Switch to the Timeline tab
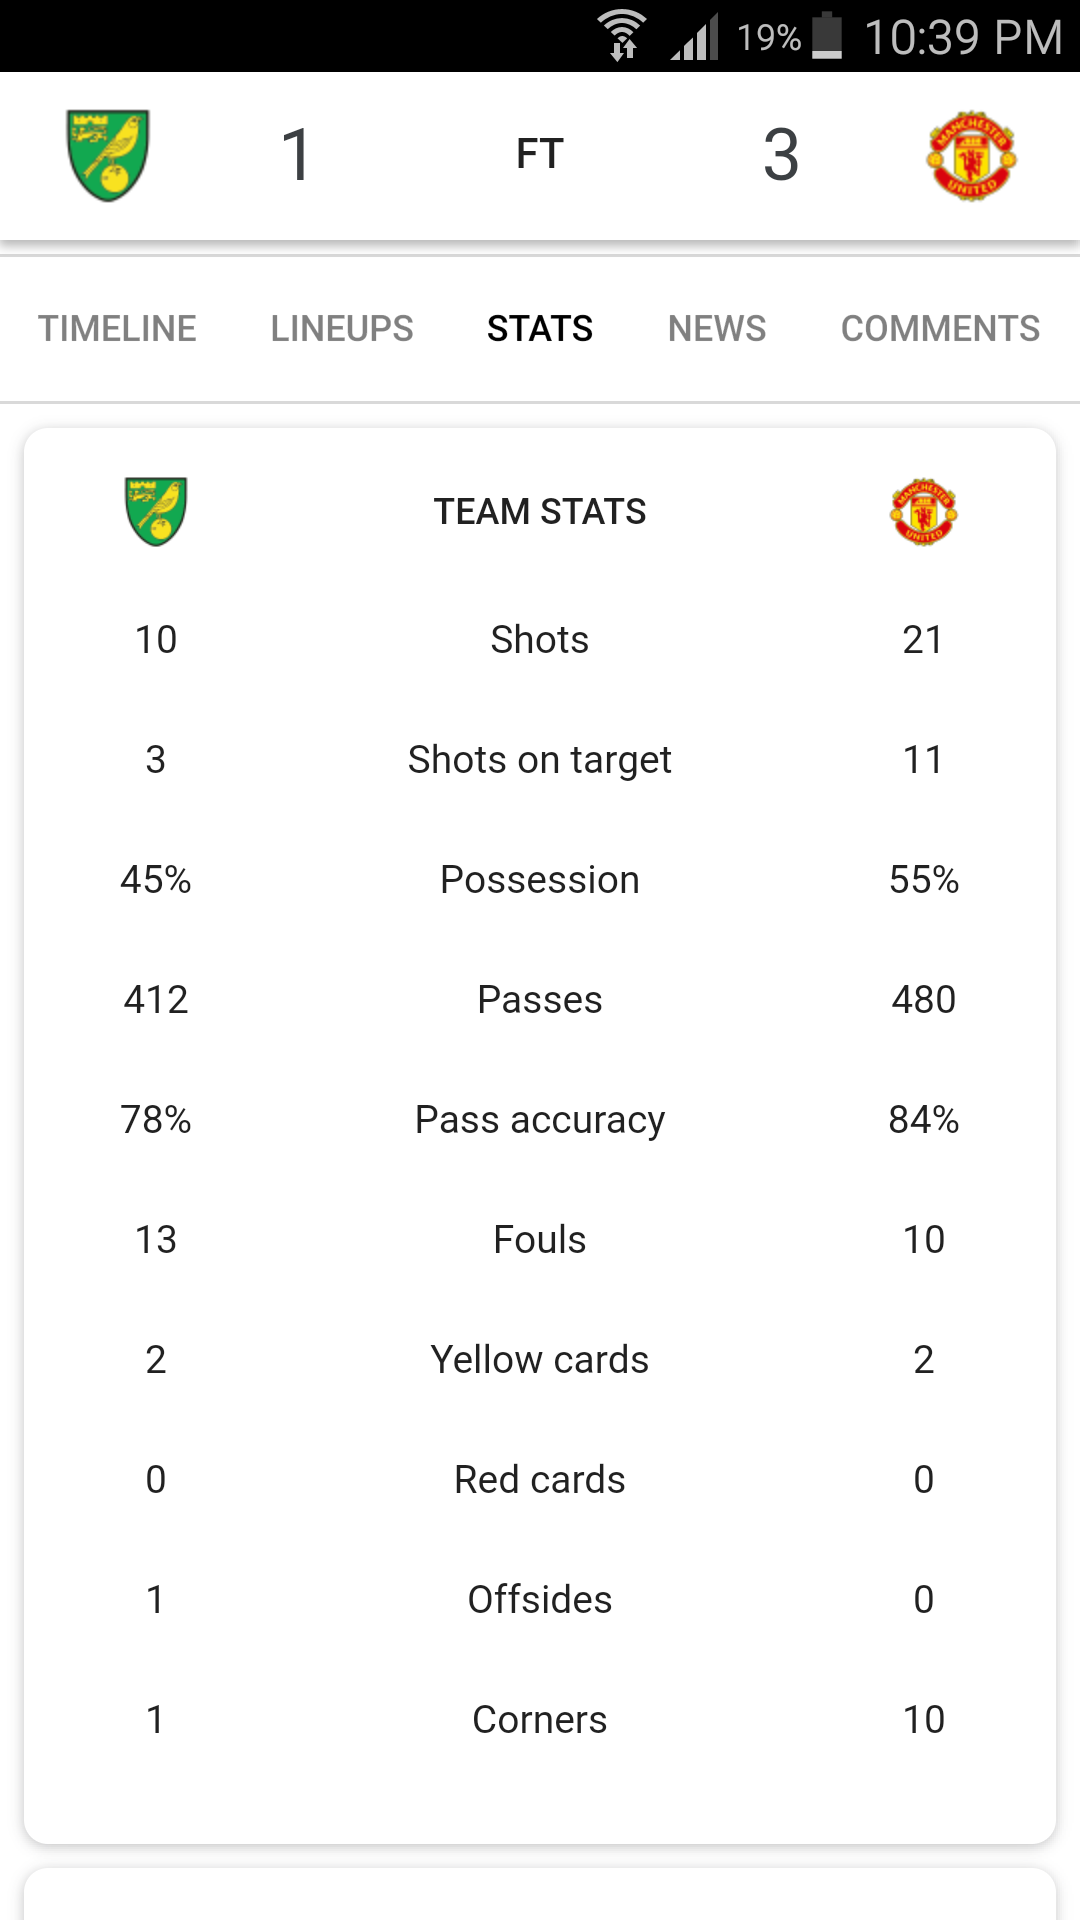 pos(117,329)
